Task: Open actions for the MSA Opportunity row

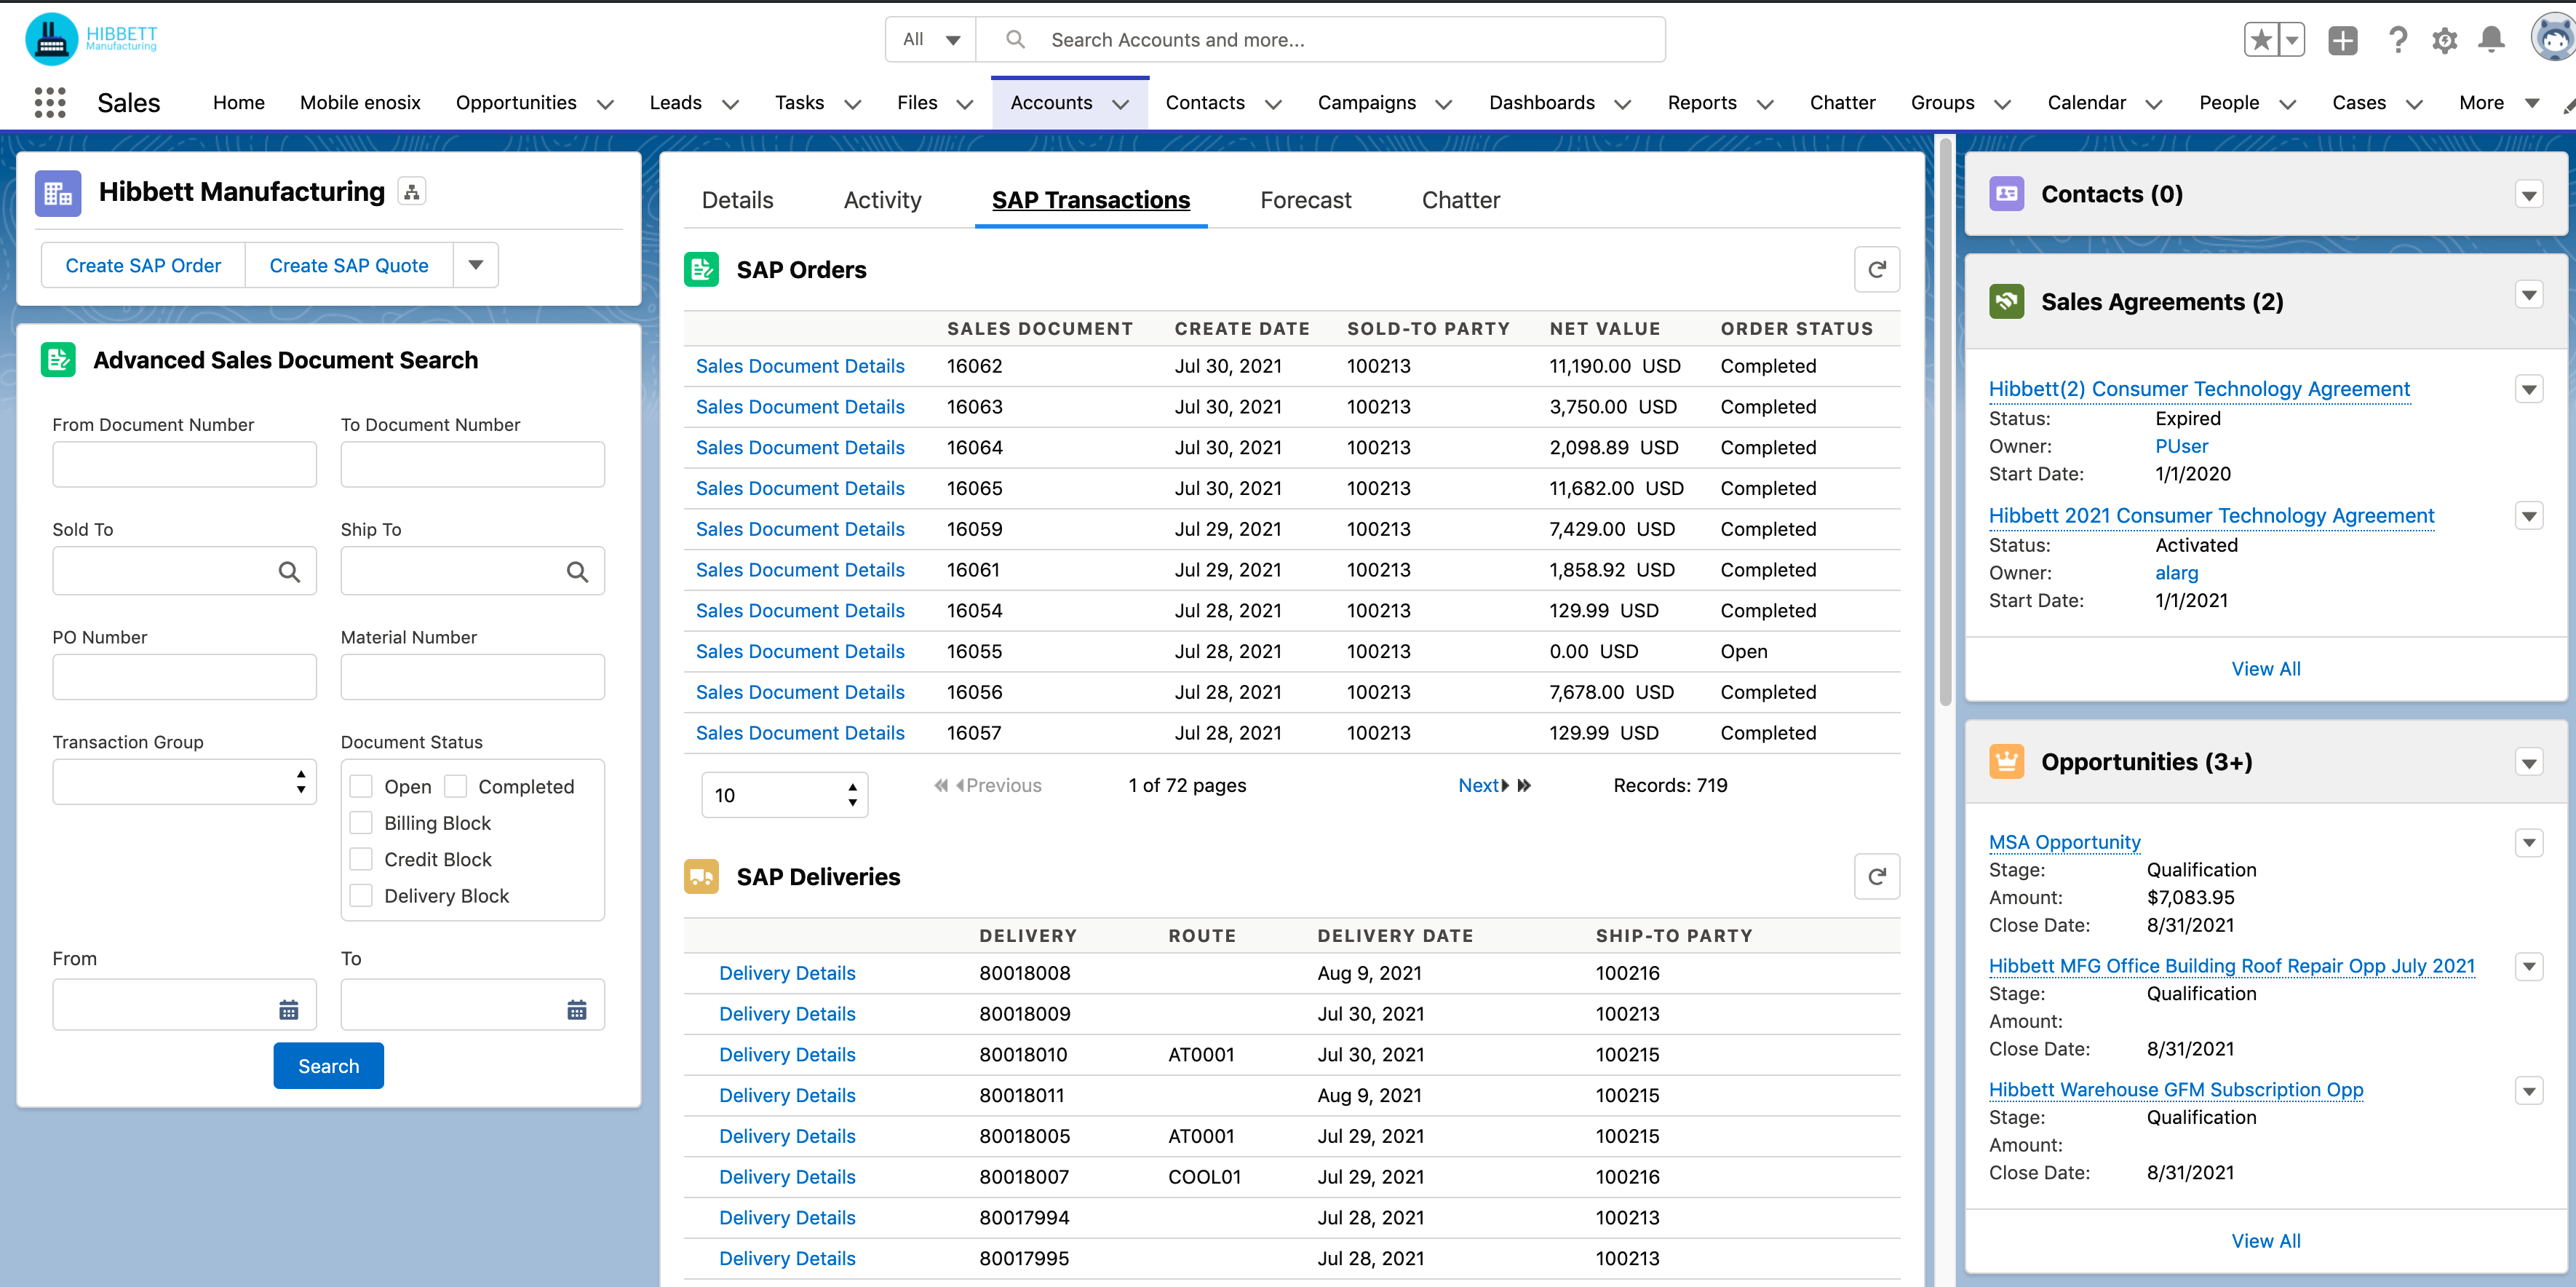Action: (x=2529, y=843)
